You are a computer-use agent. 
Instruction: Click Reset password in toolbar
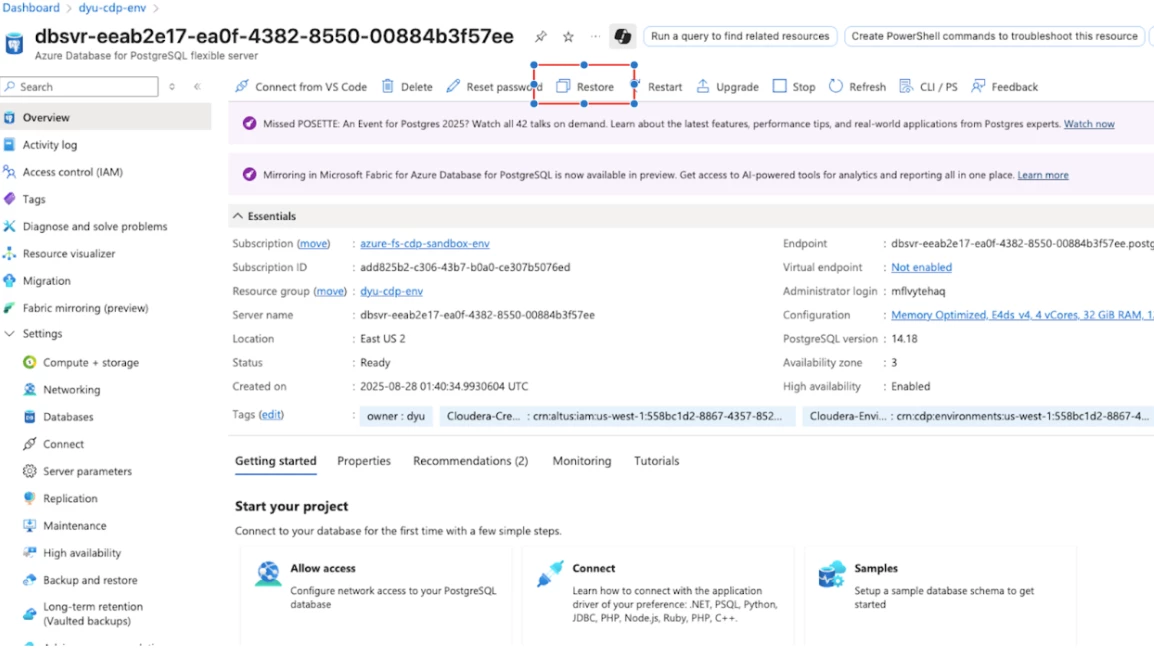(x=494, y=87)
